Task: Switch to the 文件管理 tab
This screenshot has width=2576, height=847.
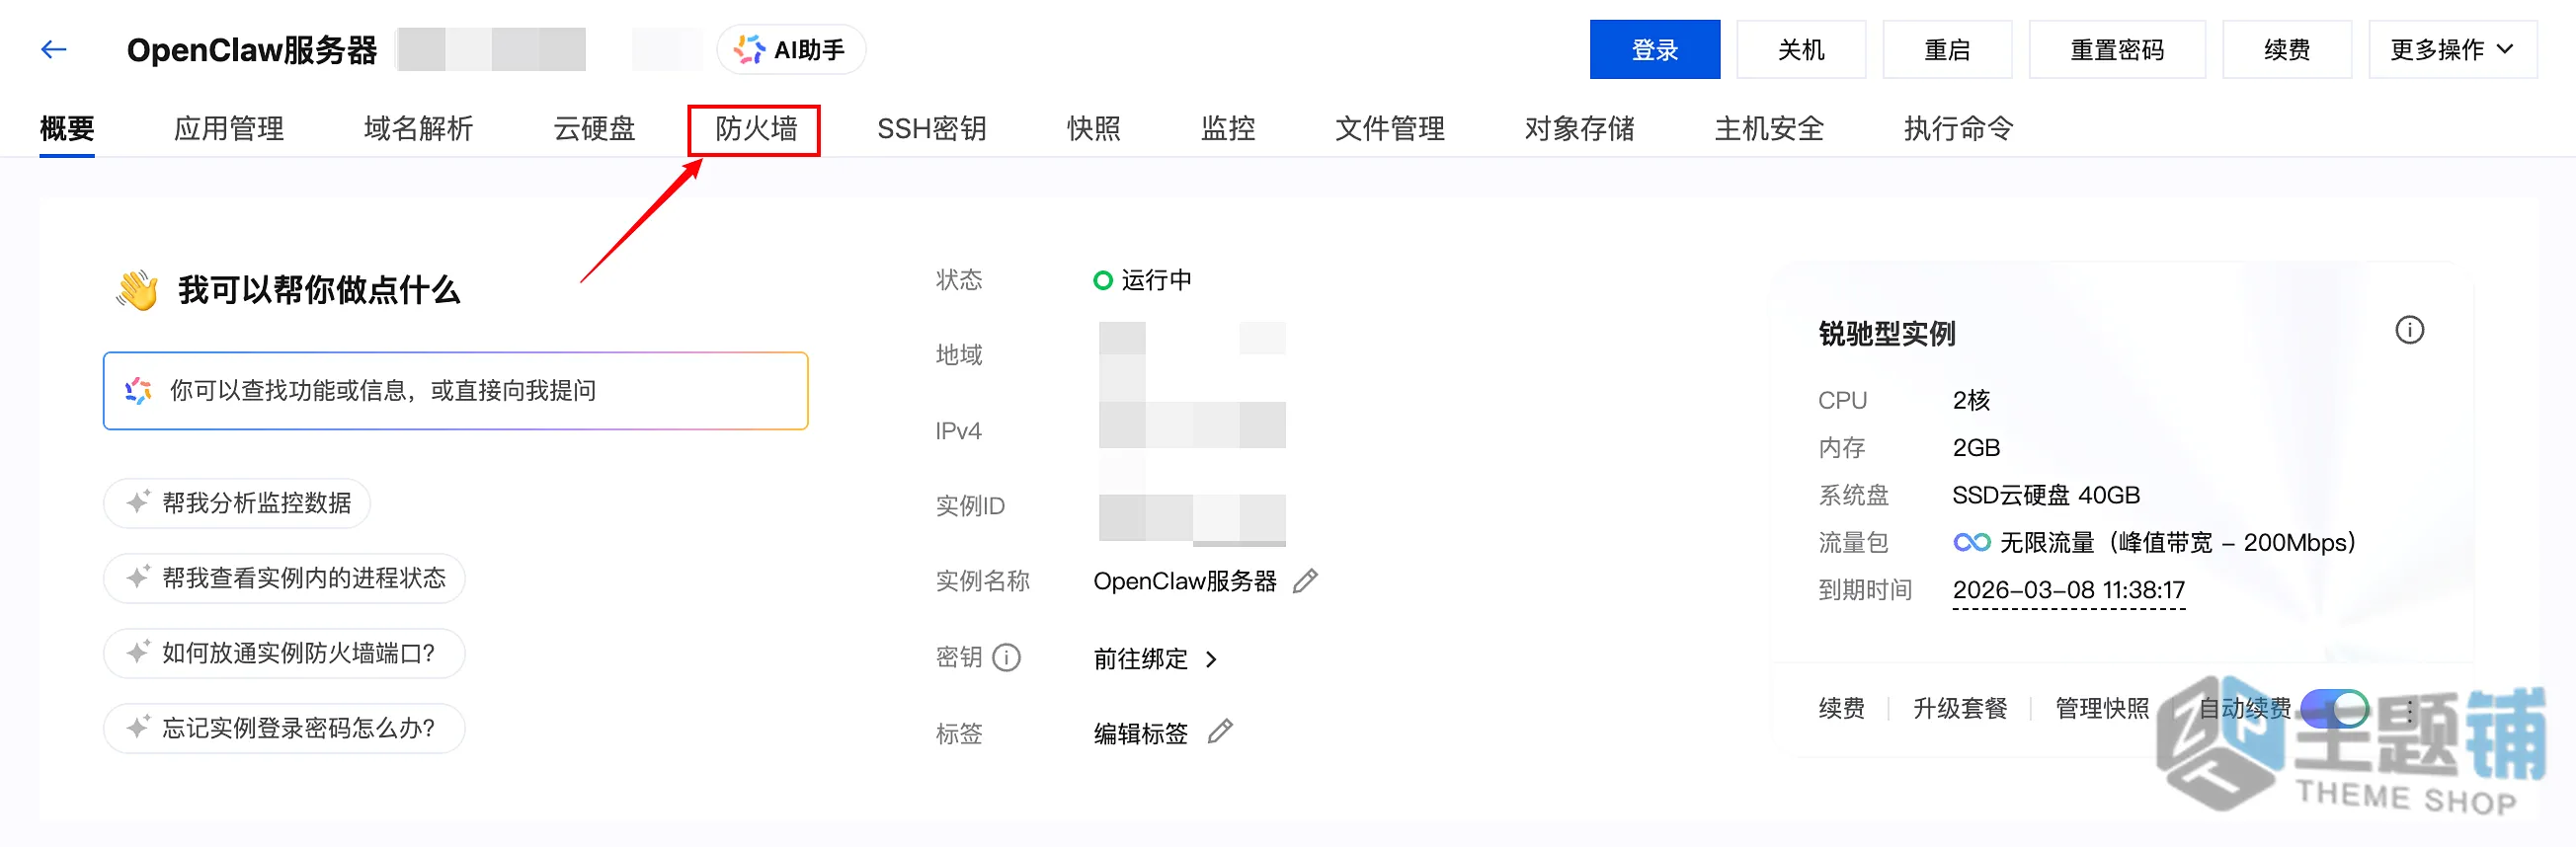Action: click(x=1389, y=128)
